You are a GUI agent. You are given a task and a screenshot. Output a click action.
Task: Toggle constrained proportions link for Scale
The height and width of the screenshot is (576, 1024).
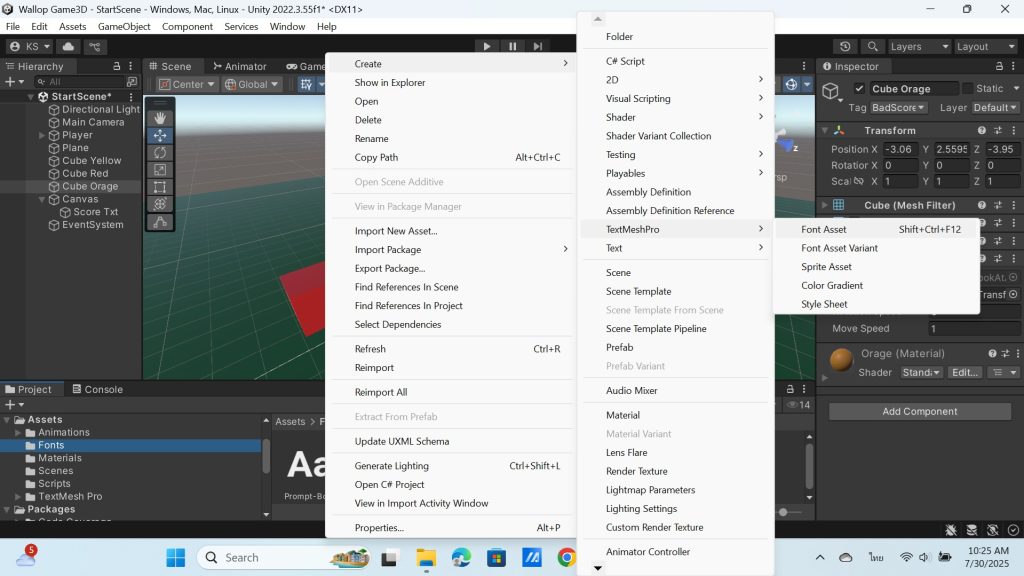click(859, 182)
